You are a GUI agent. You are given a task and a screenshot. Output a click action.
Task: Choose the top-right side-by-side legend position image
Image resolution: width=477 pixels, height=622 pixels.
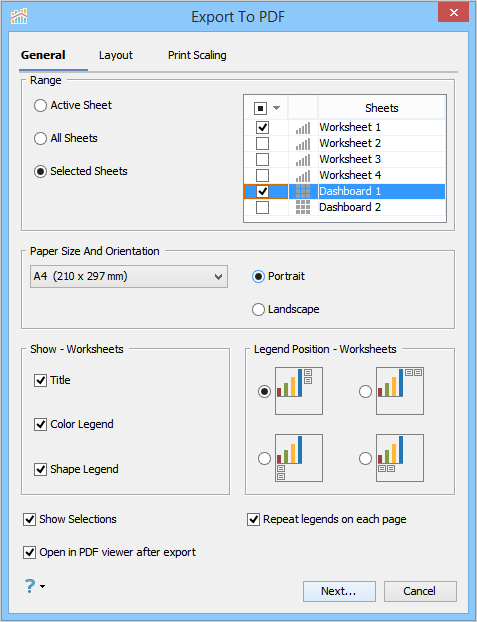(x=400, y=391)
